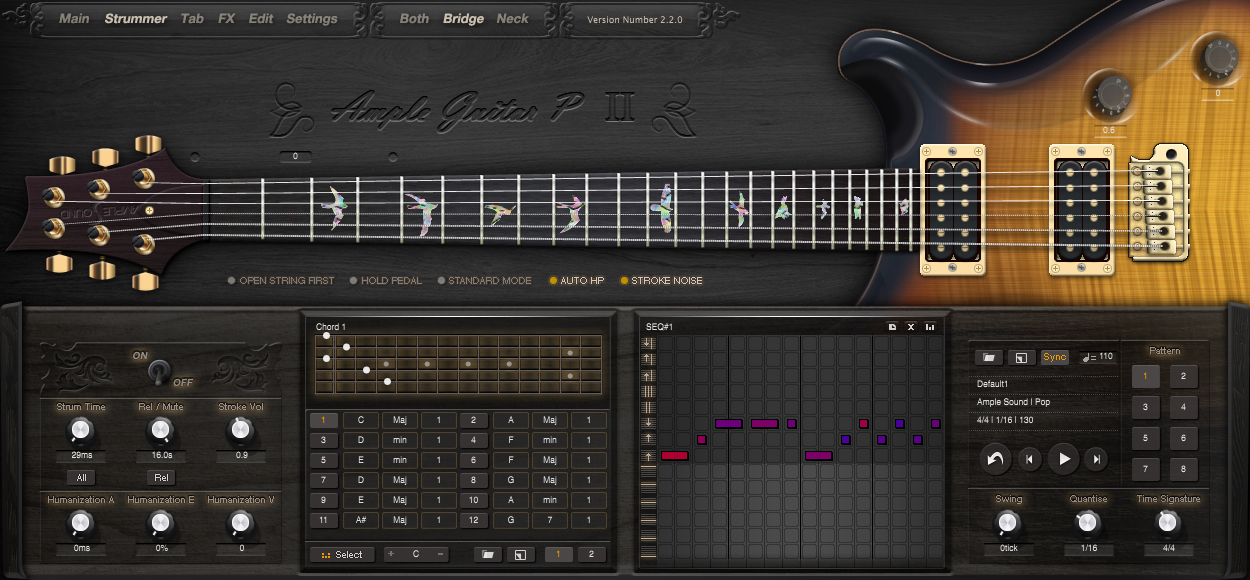The image size is (1250, 580).
Task: Open root note A dropdown for chord 2
Action: click(510, 421)
